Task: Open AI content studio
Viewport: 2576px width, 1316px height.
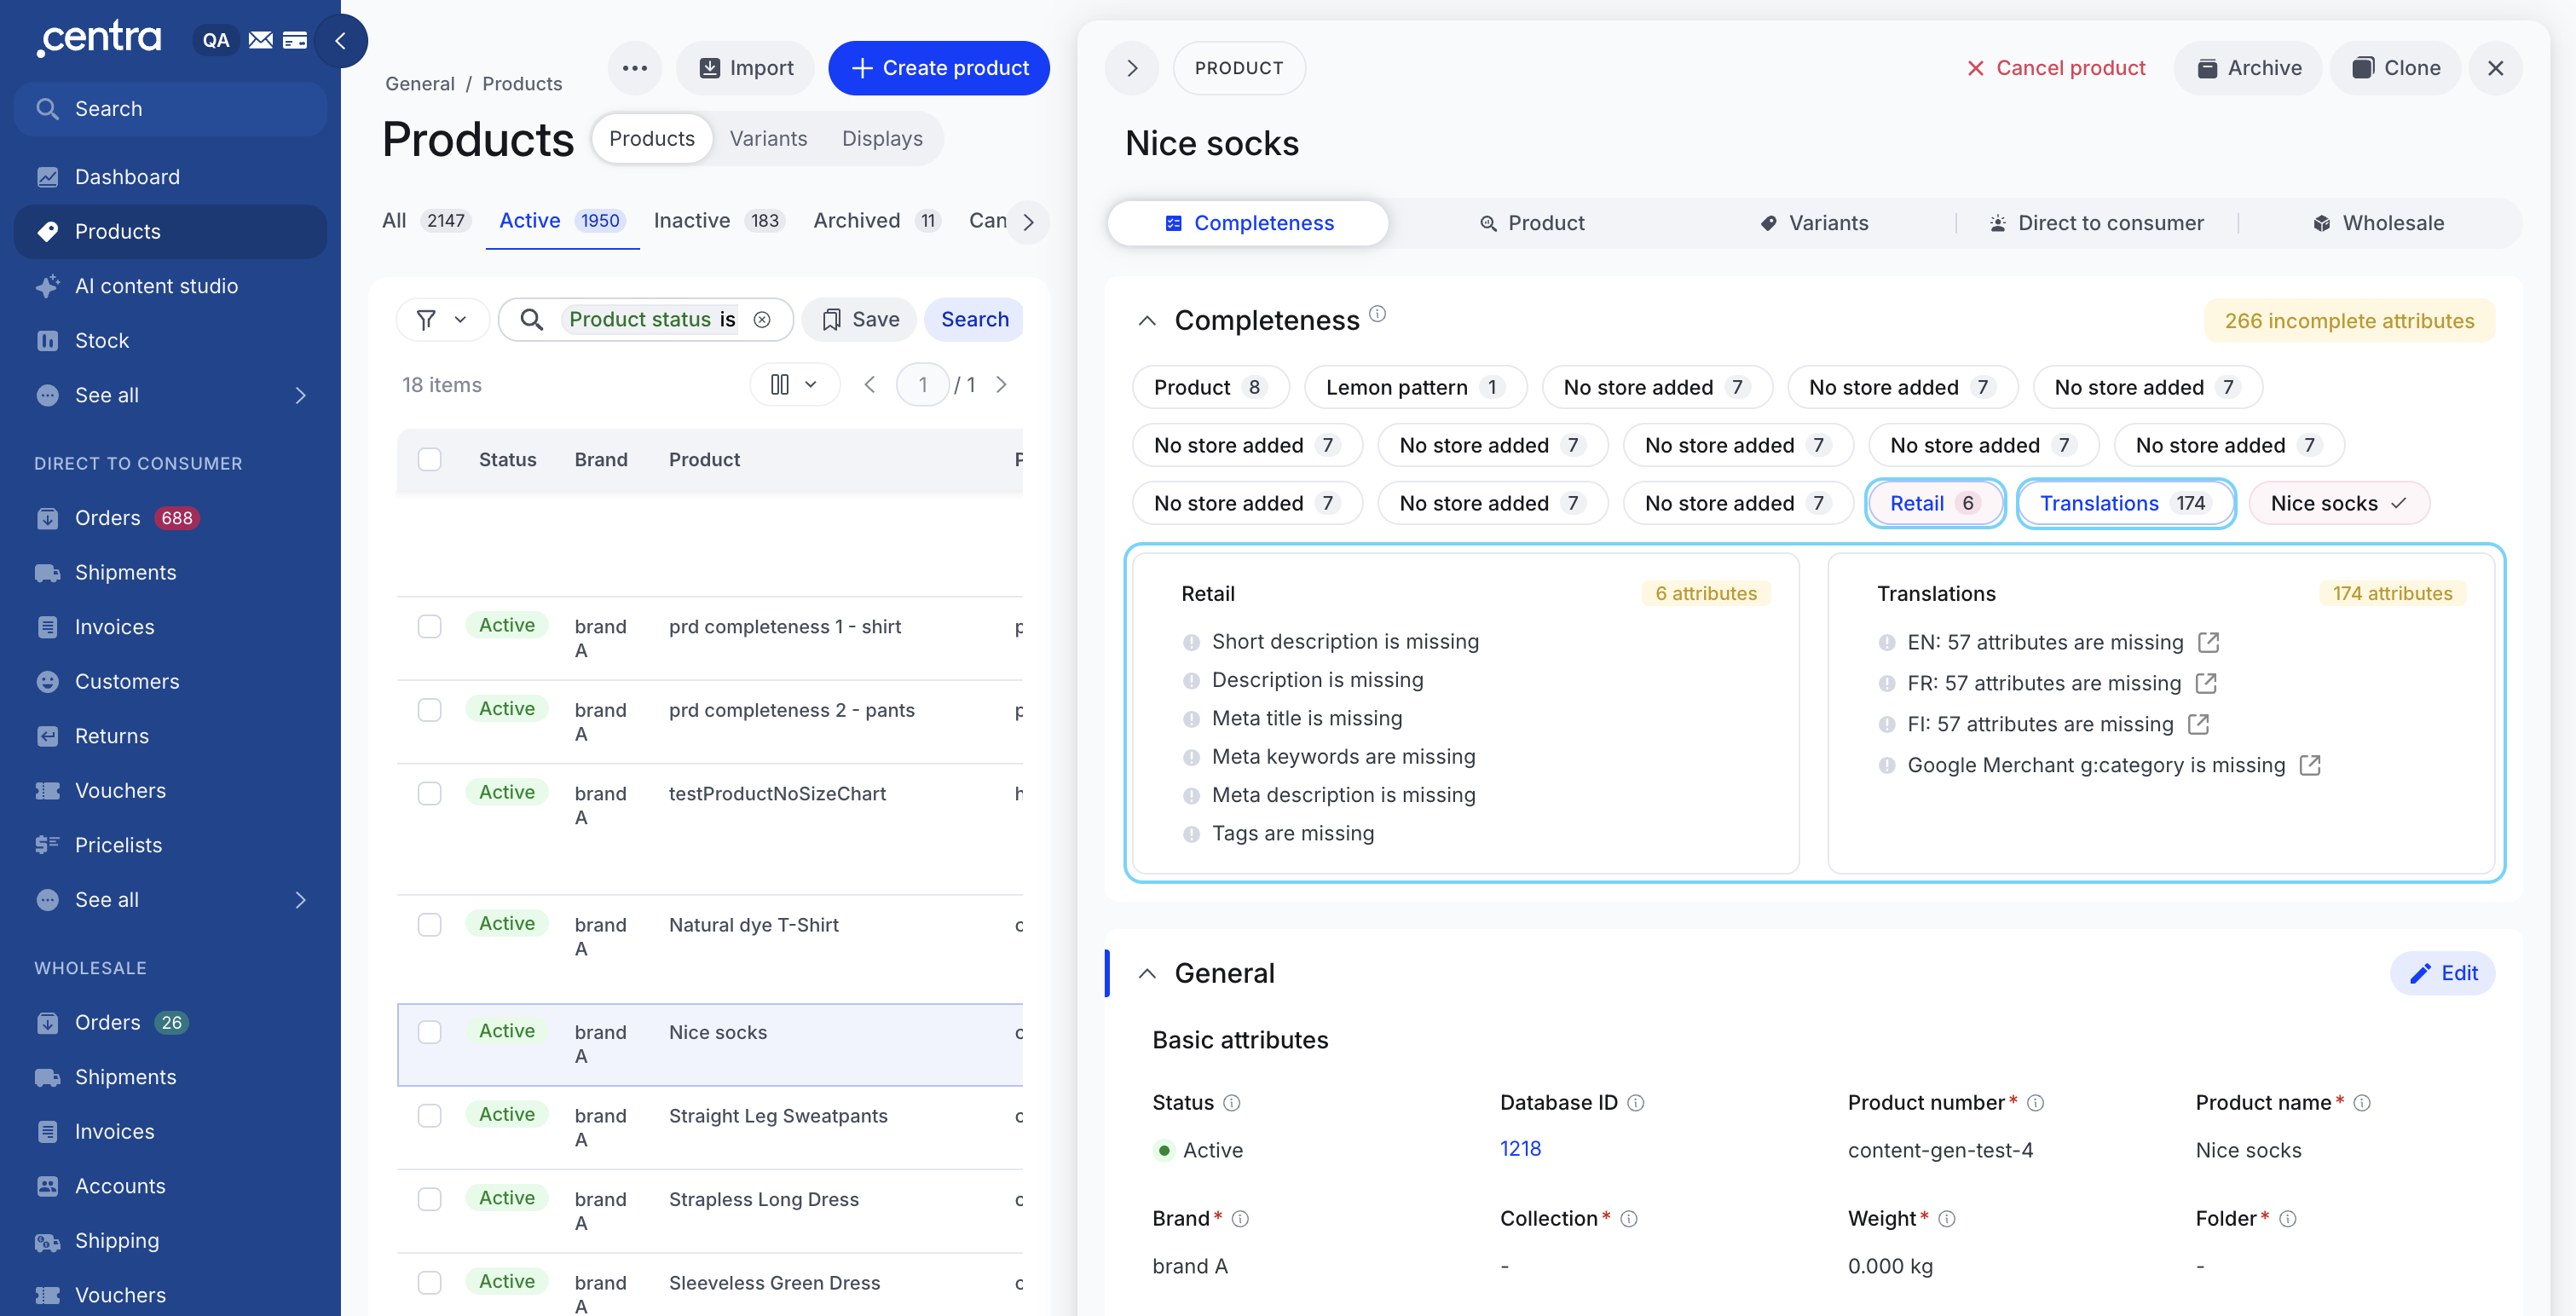Action: pyautogui.click(x=170, y=286)
